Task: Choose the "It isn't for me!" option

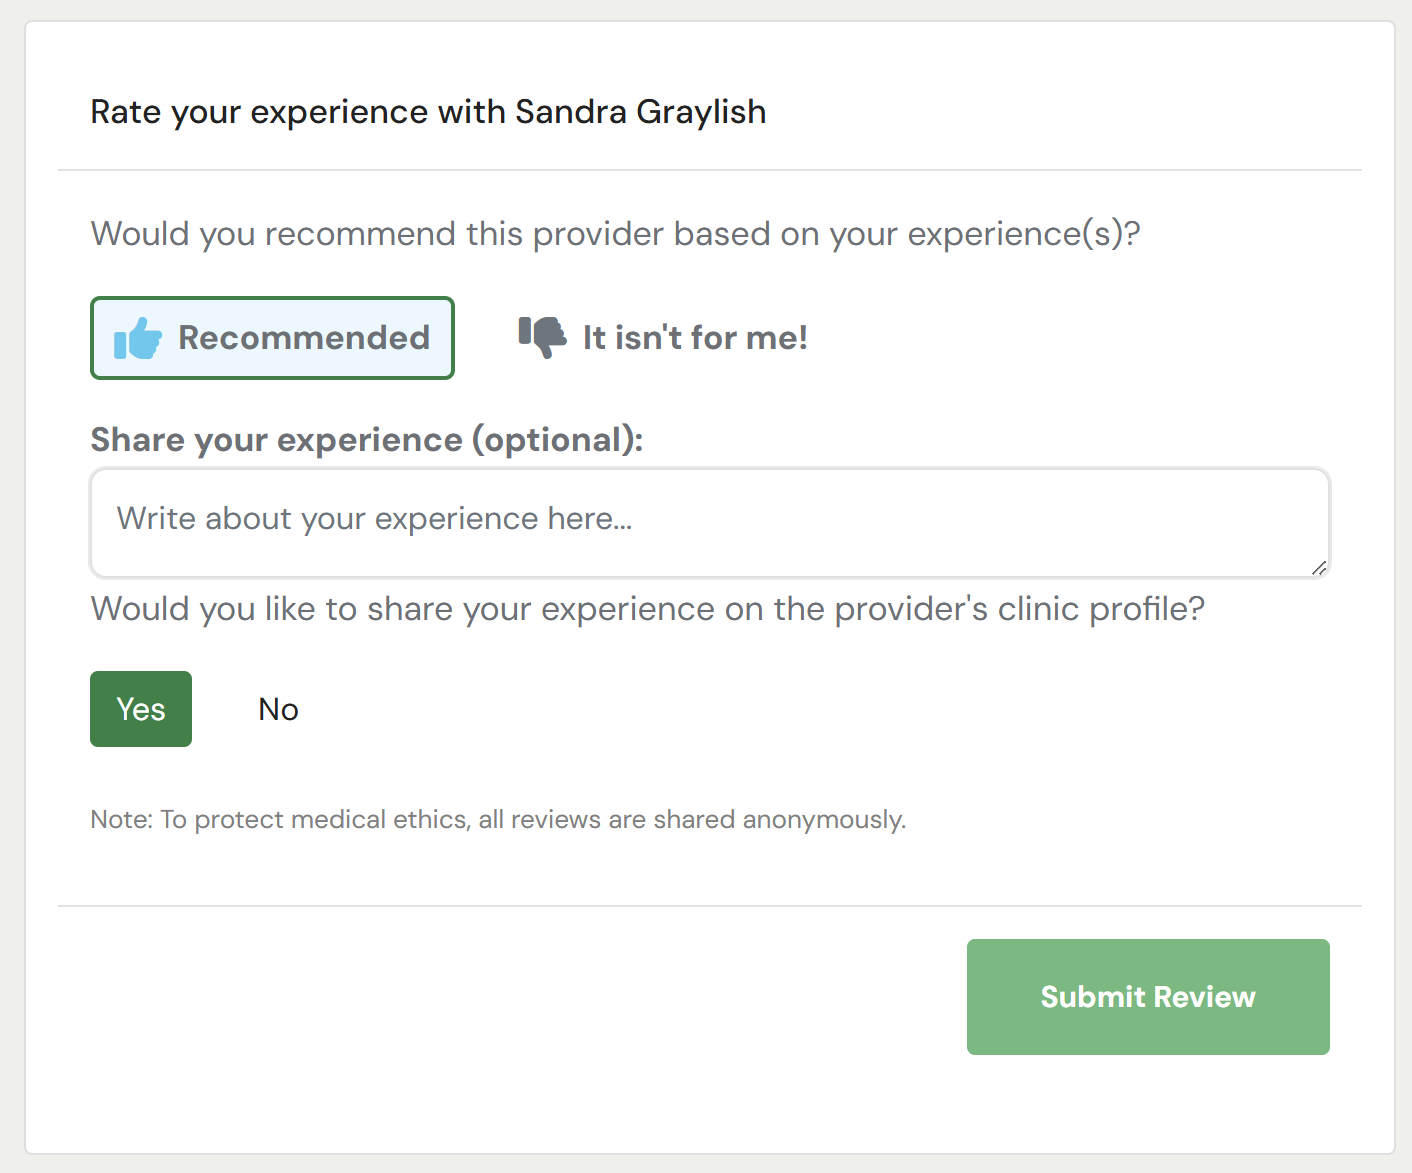Action: [x=695, y=338]
